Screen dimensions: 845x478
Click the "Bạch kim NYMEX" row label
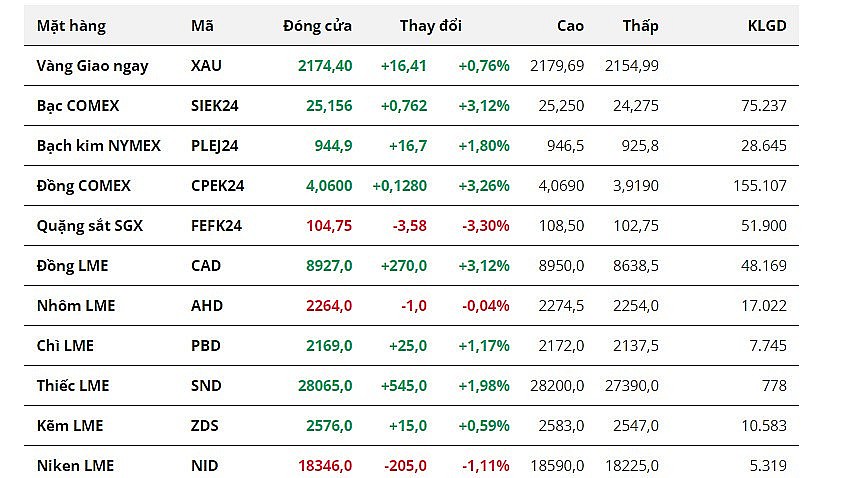[x=98, y=146]
